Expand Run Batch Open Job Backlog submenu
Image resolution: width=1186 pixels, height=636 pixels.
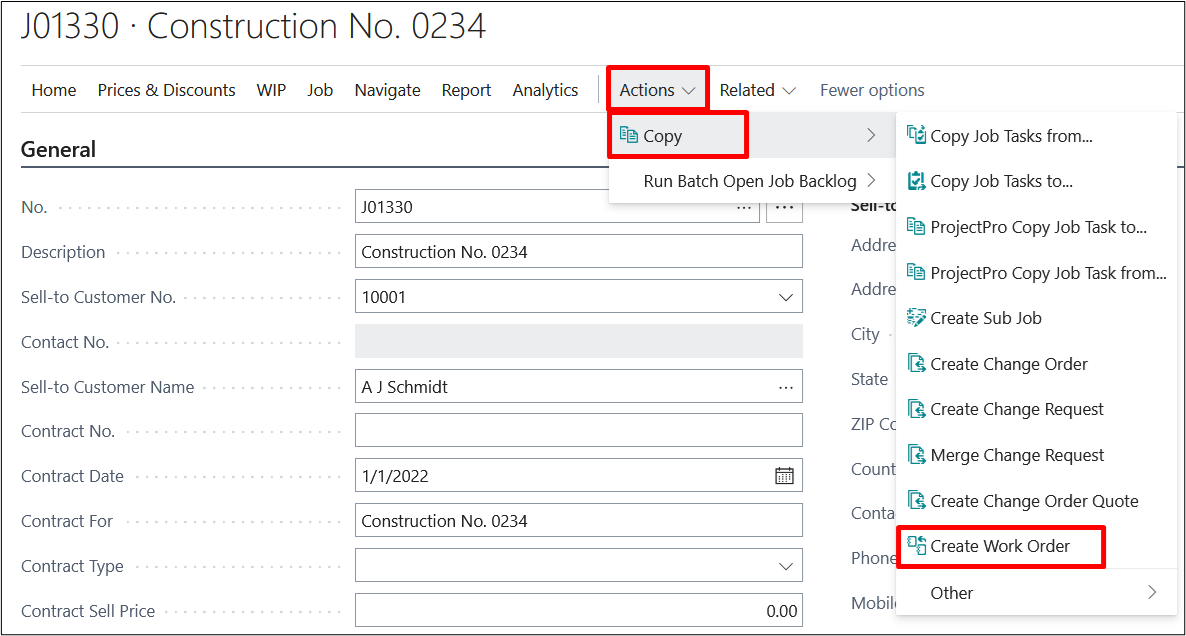871,181
